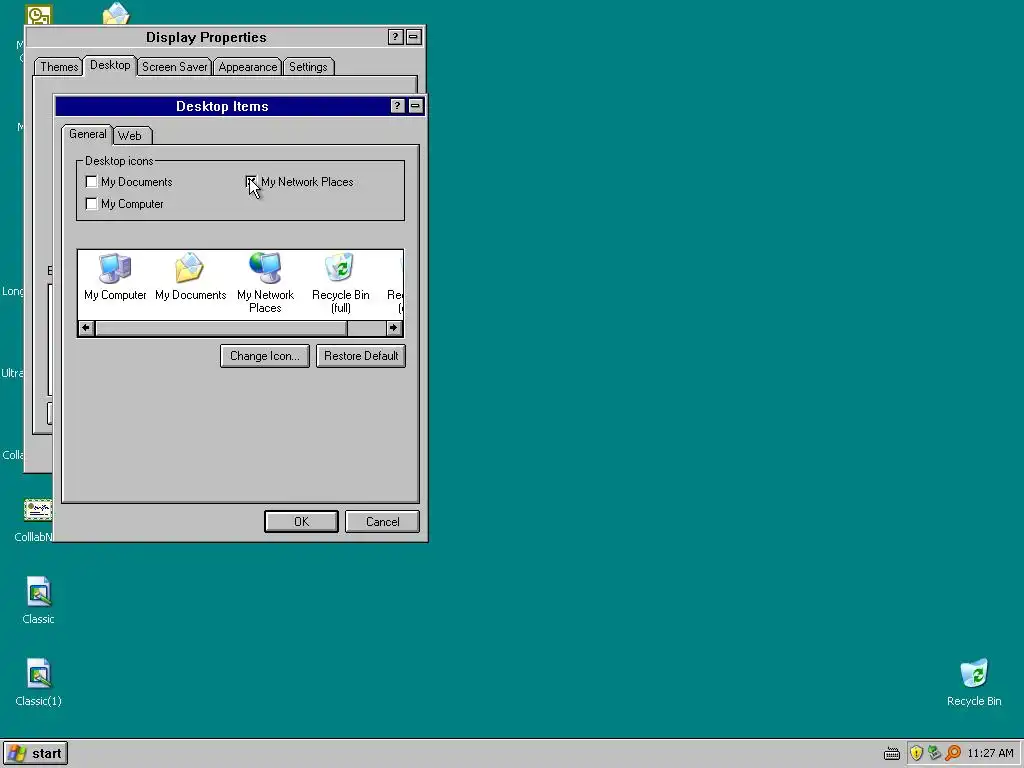Open the start menu

(x=35, y=754)
